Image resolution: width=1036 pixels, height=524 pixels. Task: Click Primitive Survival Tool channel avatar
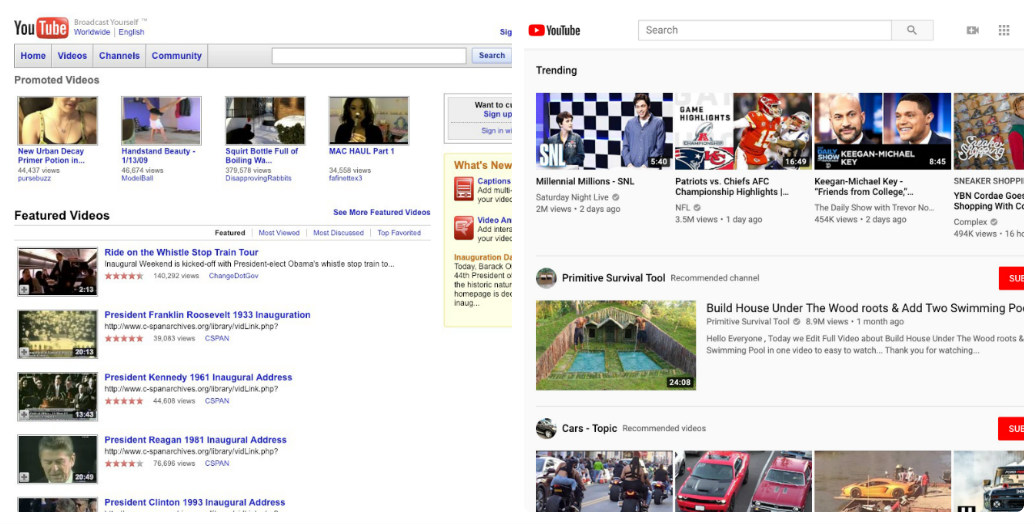pyautogui.click(x=546, y=278)
